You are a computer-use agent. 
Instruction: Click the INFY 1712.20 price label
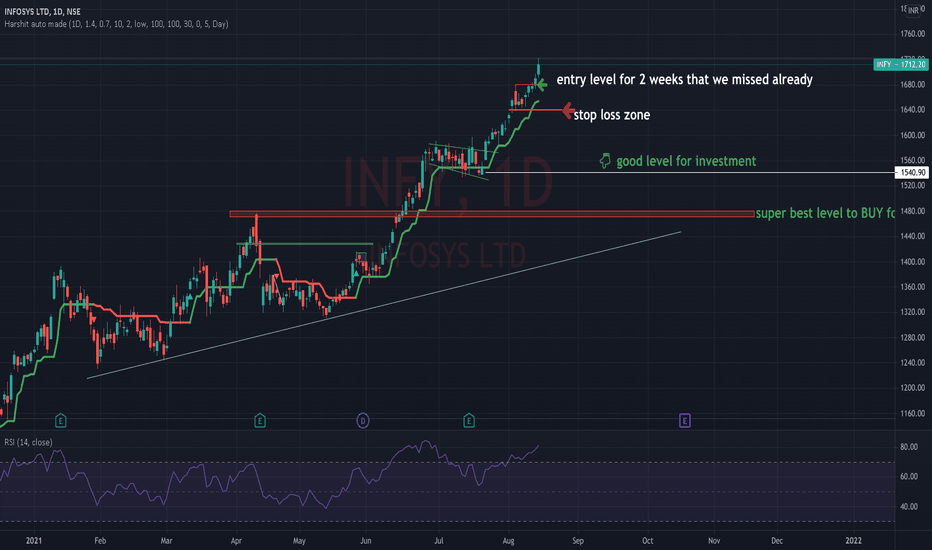click(900, 64)
